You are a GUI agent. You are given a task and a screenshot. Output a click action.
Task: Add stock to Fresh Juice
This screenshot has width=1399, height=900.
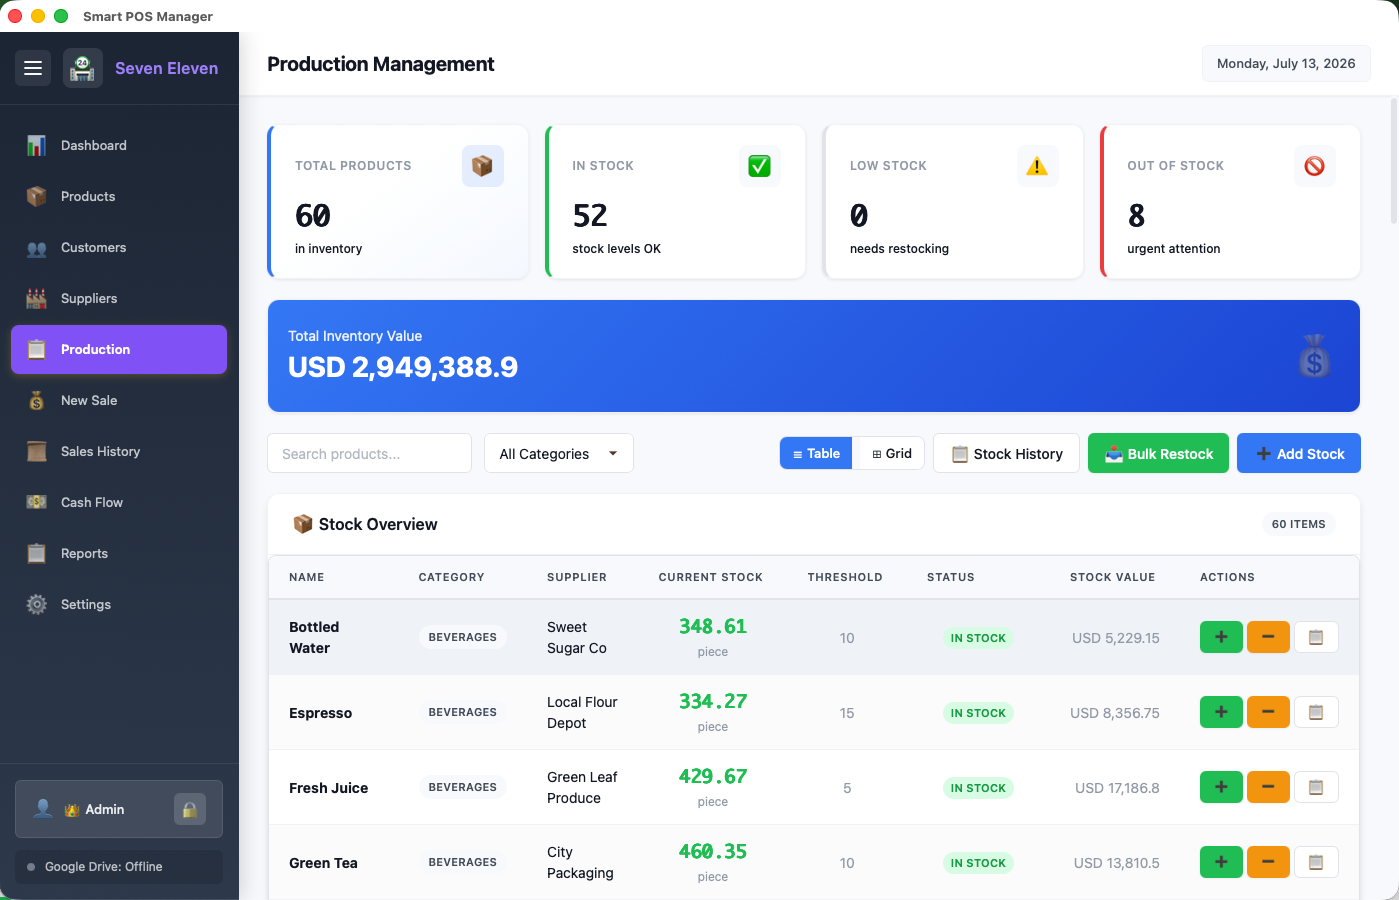pos(1221,787)
